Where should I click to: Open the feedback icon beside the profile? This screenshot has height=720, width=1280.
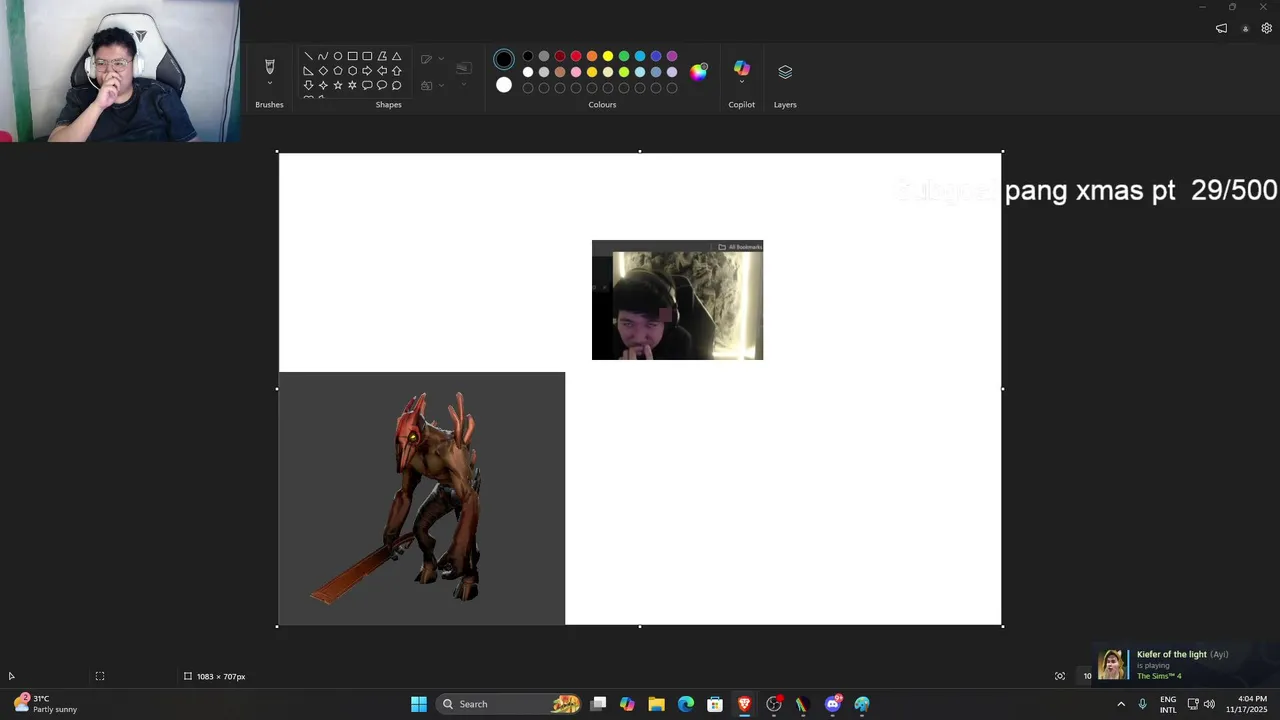[1221, 28]
